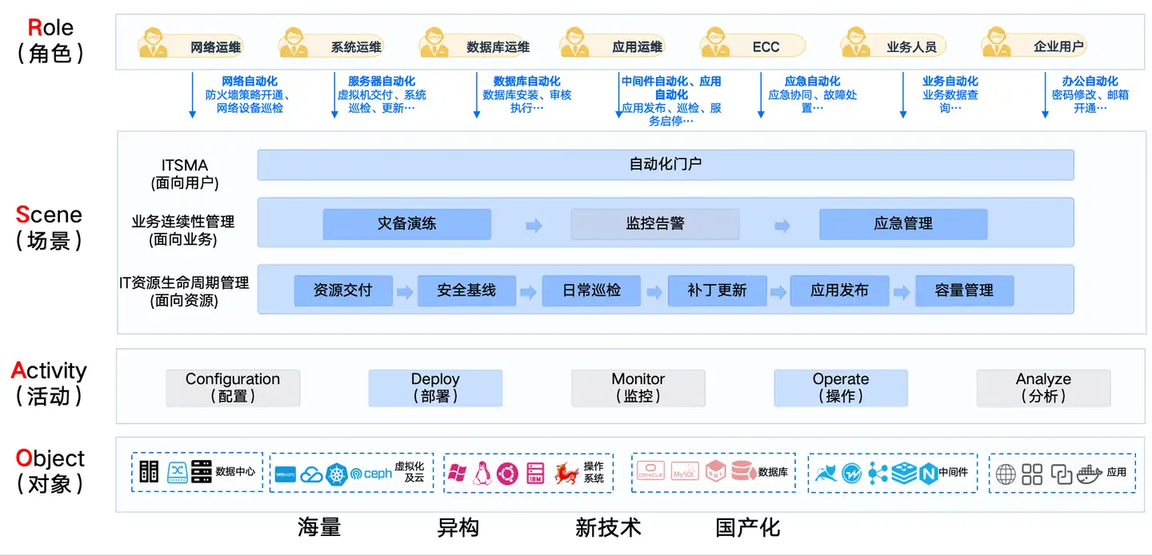Image resolution: width=1152 pixels, height=556 pixels.
Task: Click the 日常巡检 step
Action: [591, 291]
